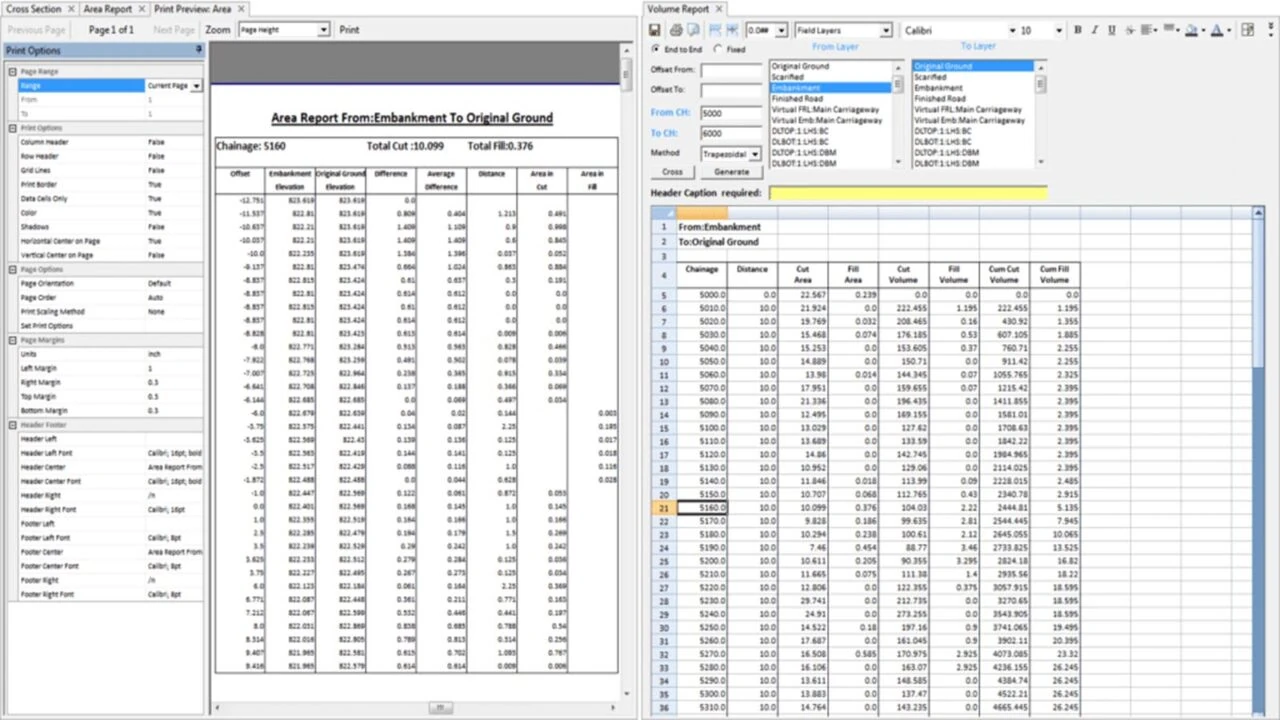
Task: Collapse the Print Options section
Action: coord(12,128)
